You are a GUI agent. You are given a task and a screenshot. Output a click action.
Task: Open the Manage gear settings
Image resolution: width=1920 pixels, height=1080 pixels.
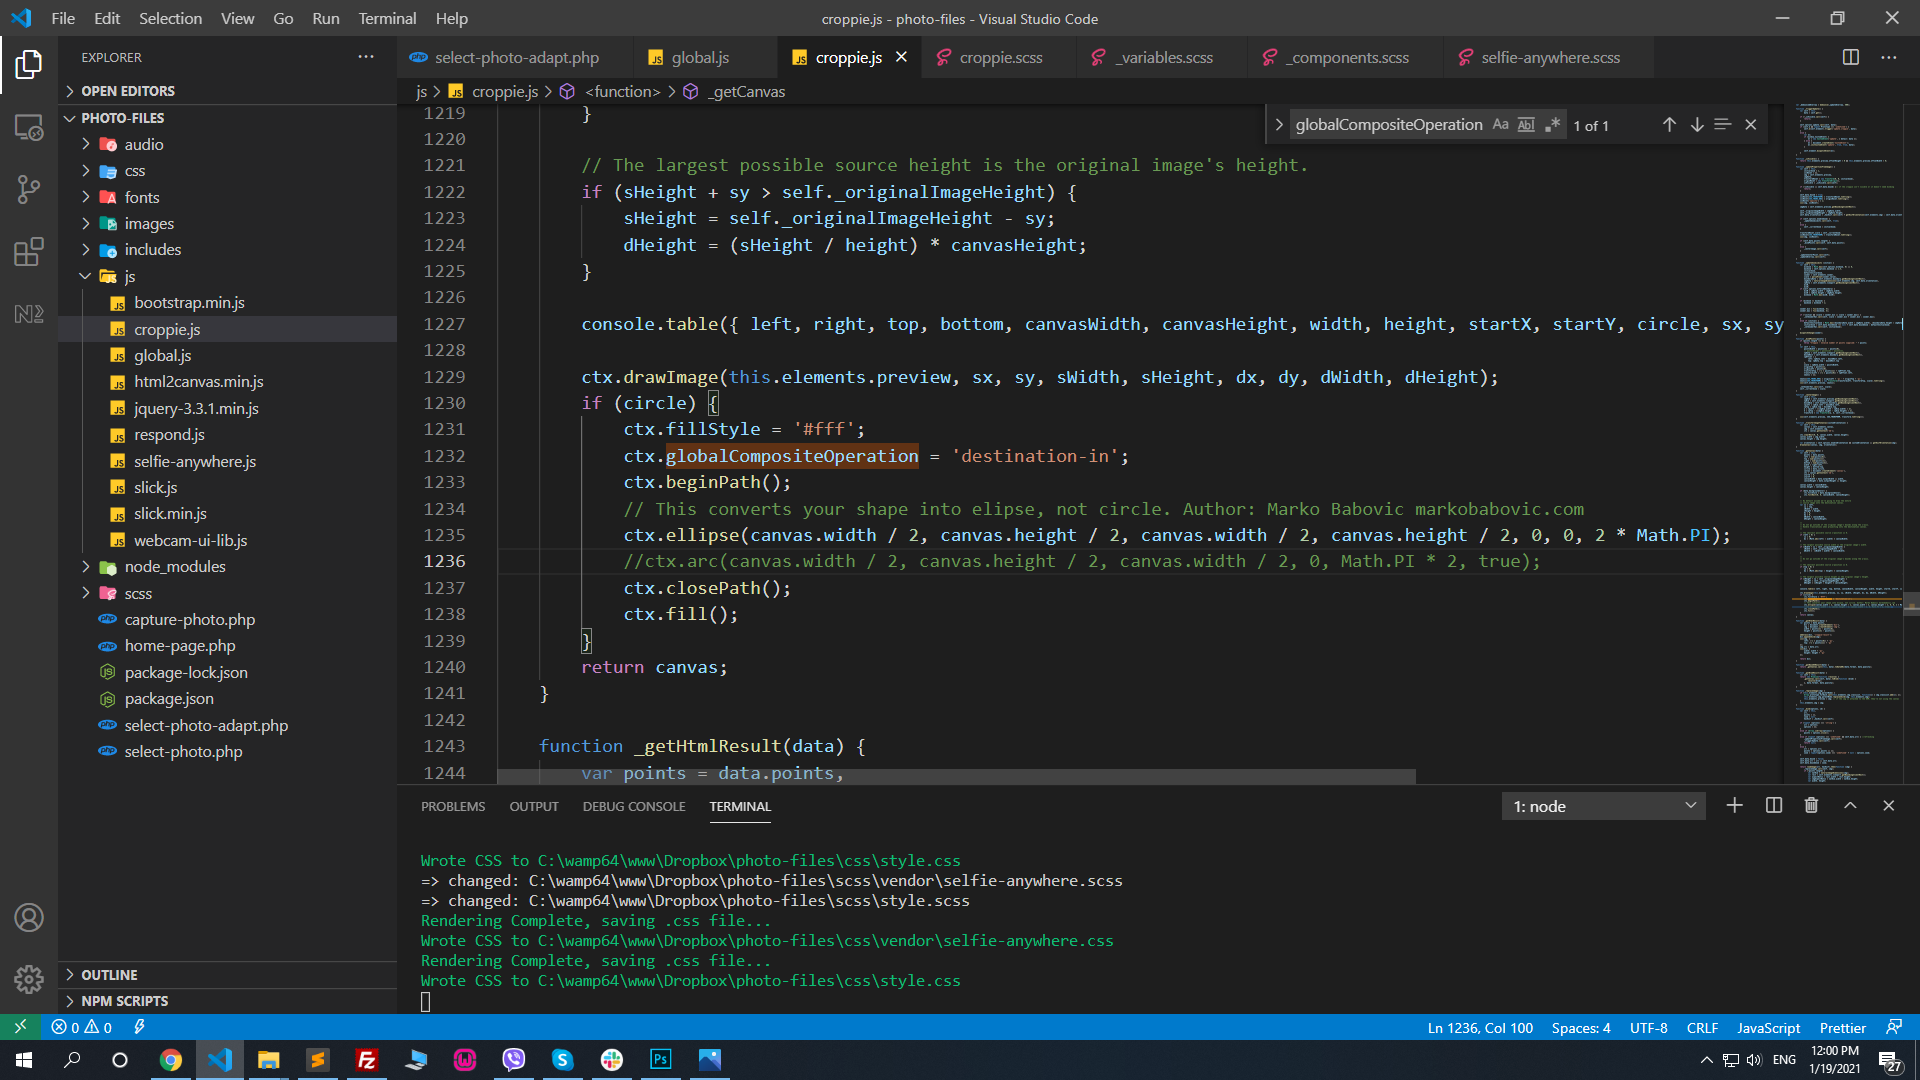[29, 978]
